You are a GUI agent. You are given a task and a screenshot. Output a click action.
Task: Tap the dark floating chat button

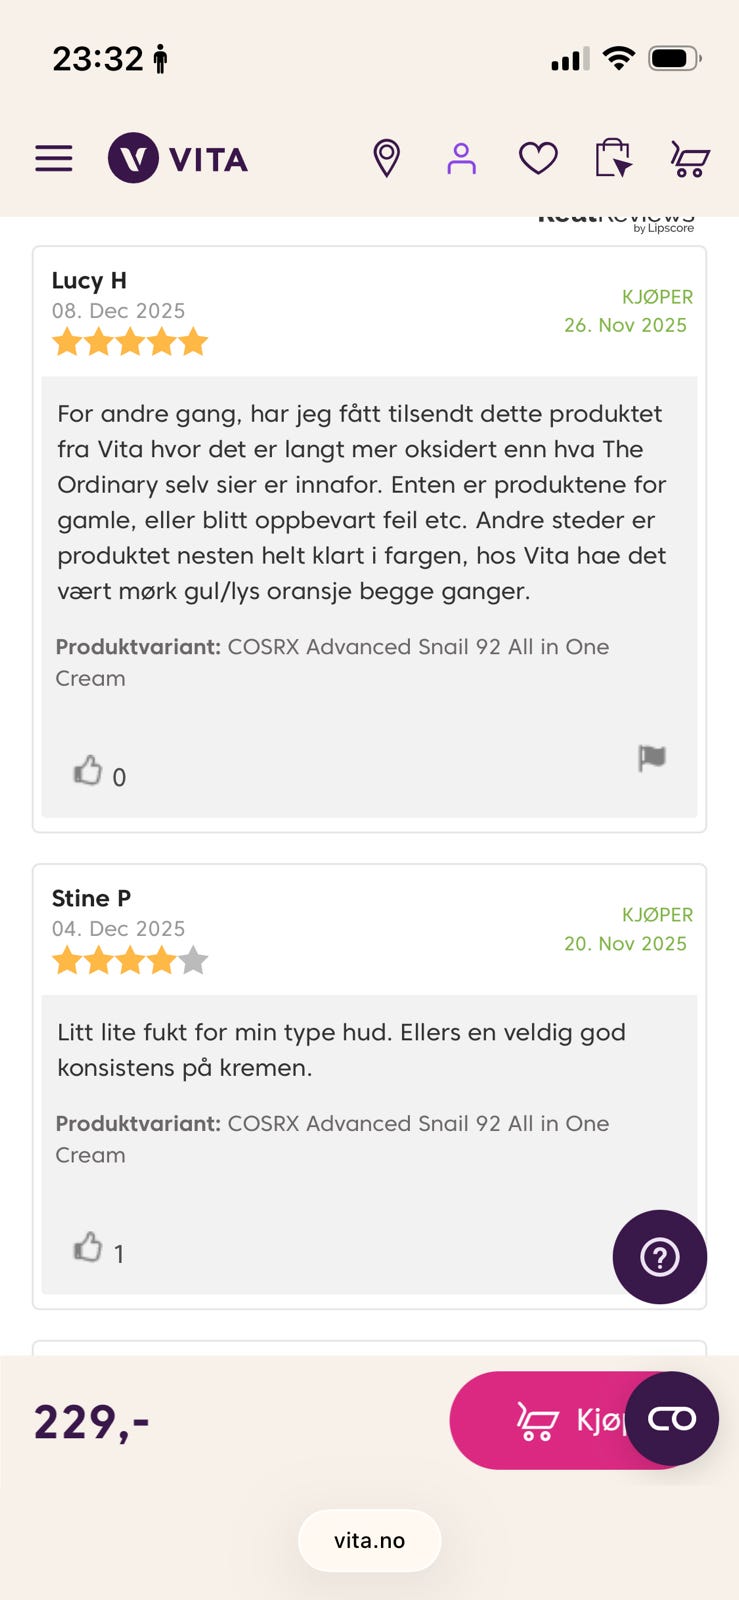coord(672,1419)
